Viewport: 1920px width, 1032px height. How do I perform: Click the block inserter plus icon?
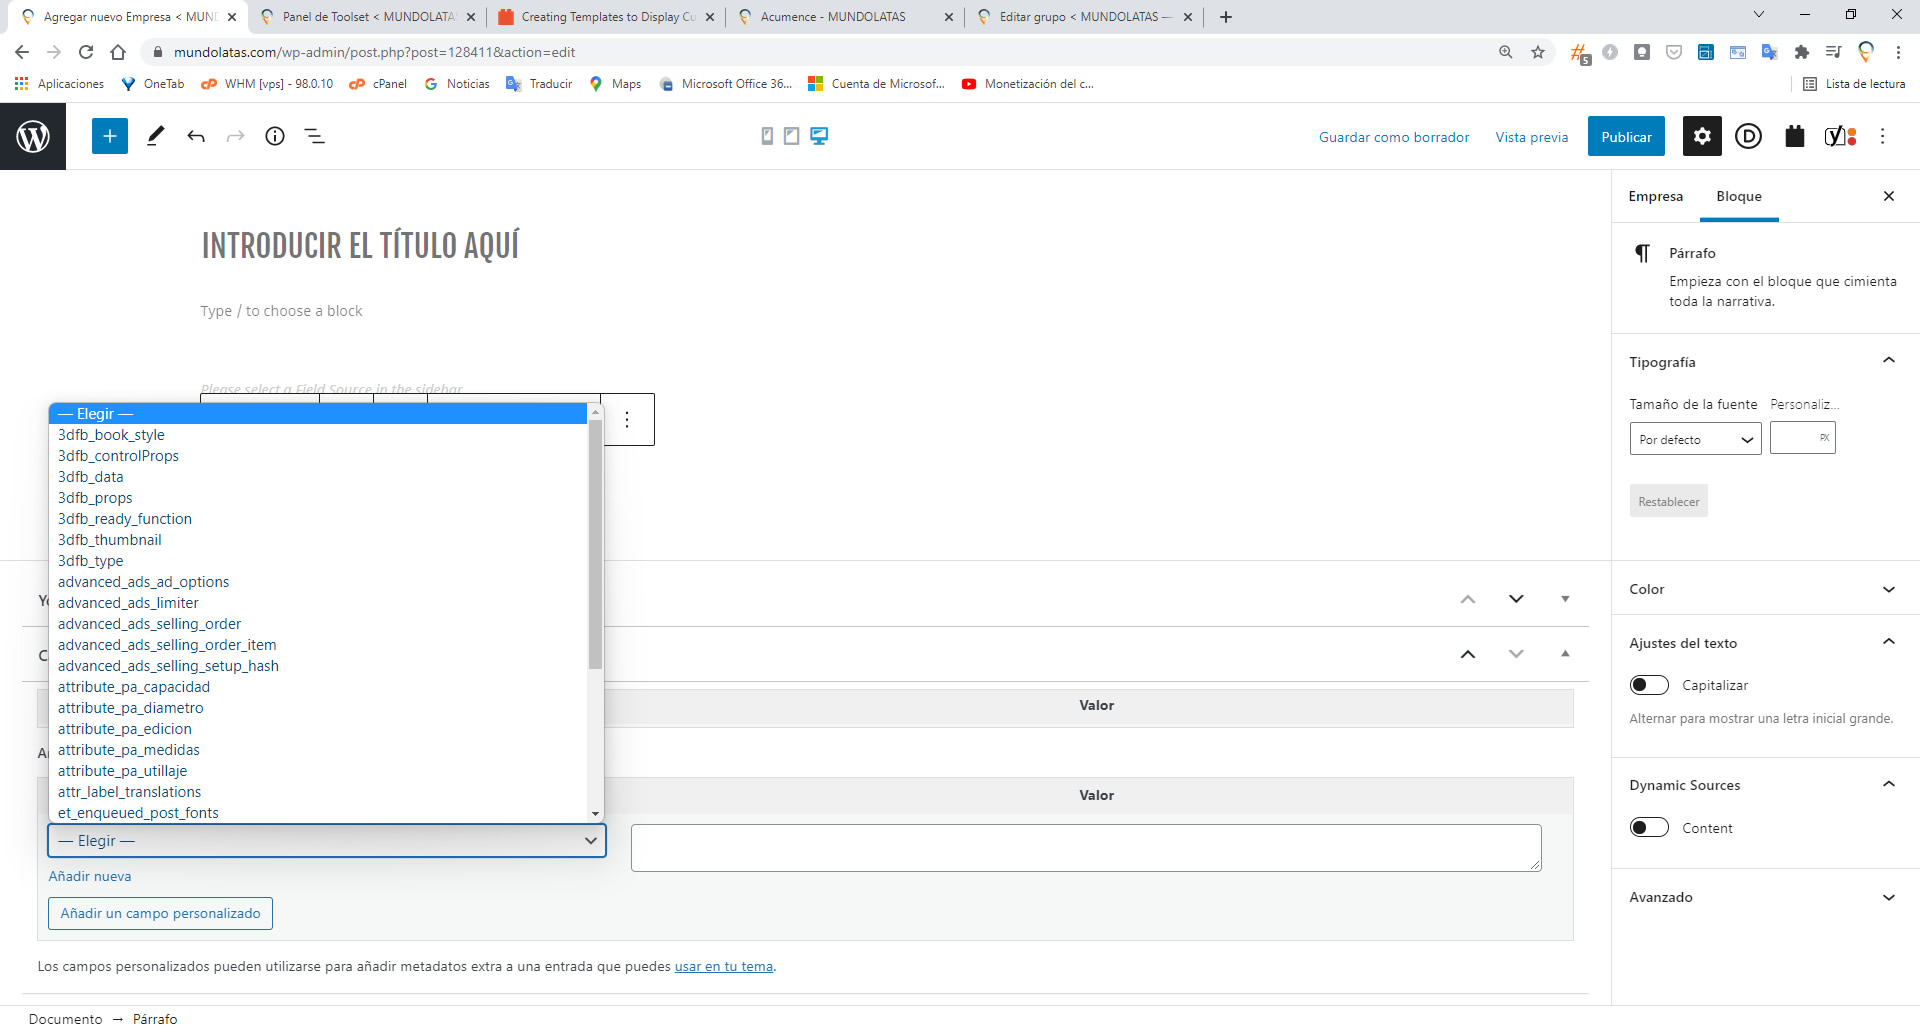coord(110,136)
